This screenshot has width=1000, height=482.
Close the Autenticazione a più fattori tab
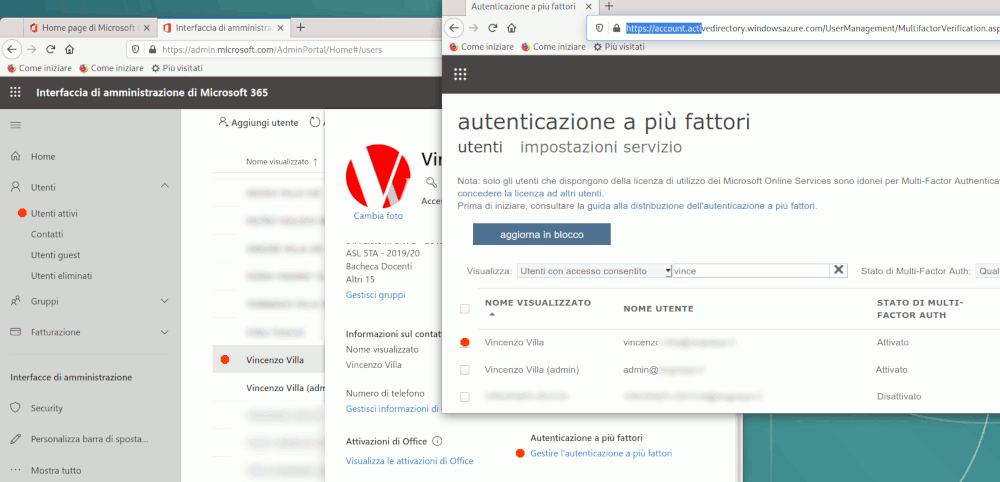[590, 6]
